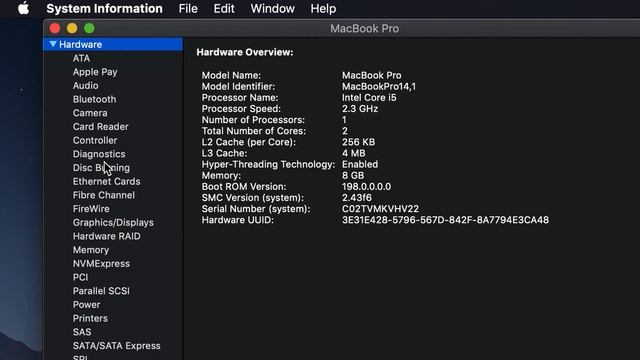Close the MacBook Pro window
This screenshot has width=640, height=360.
(x=55, y=28)
